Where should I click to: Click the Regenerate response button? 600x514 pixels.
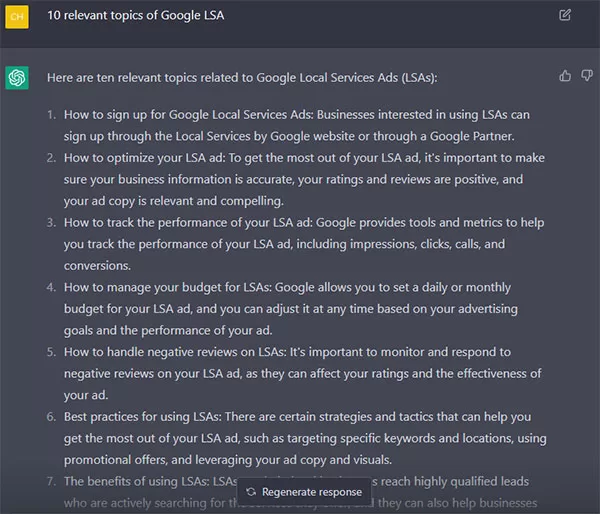[x=304, y=492]
